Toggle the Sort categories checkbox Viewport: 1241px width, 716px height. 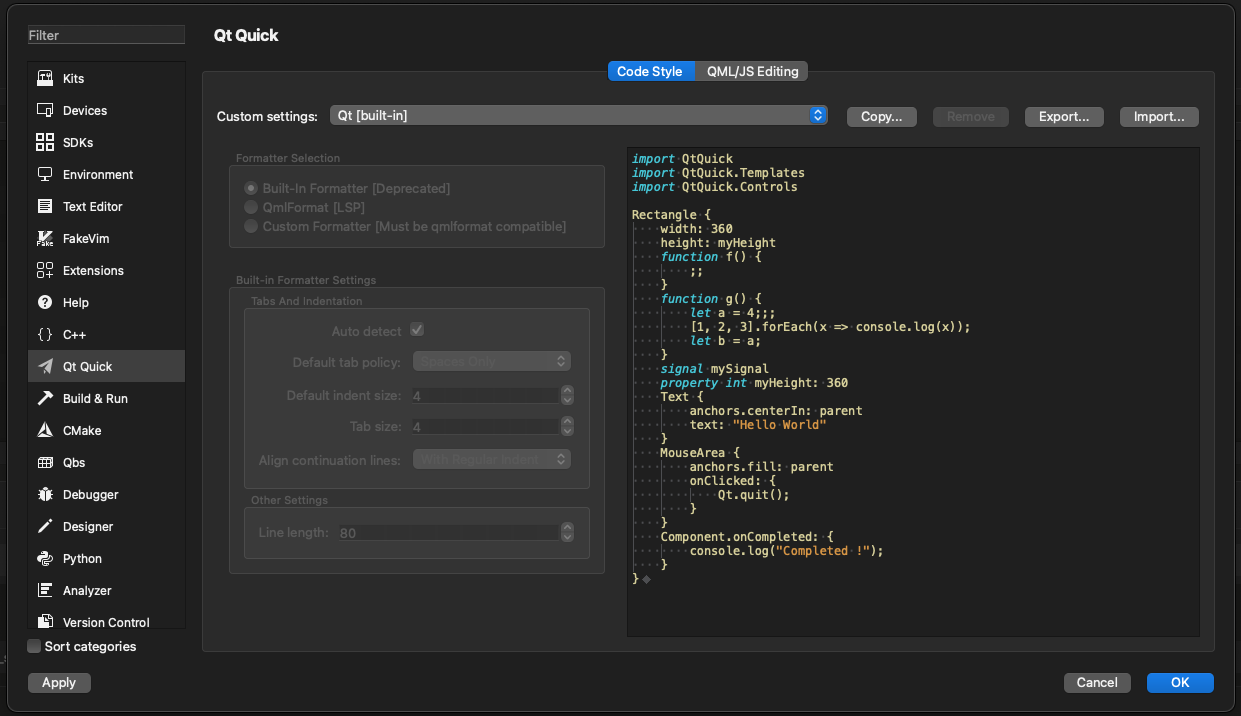point(34,646)
